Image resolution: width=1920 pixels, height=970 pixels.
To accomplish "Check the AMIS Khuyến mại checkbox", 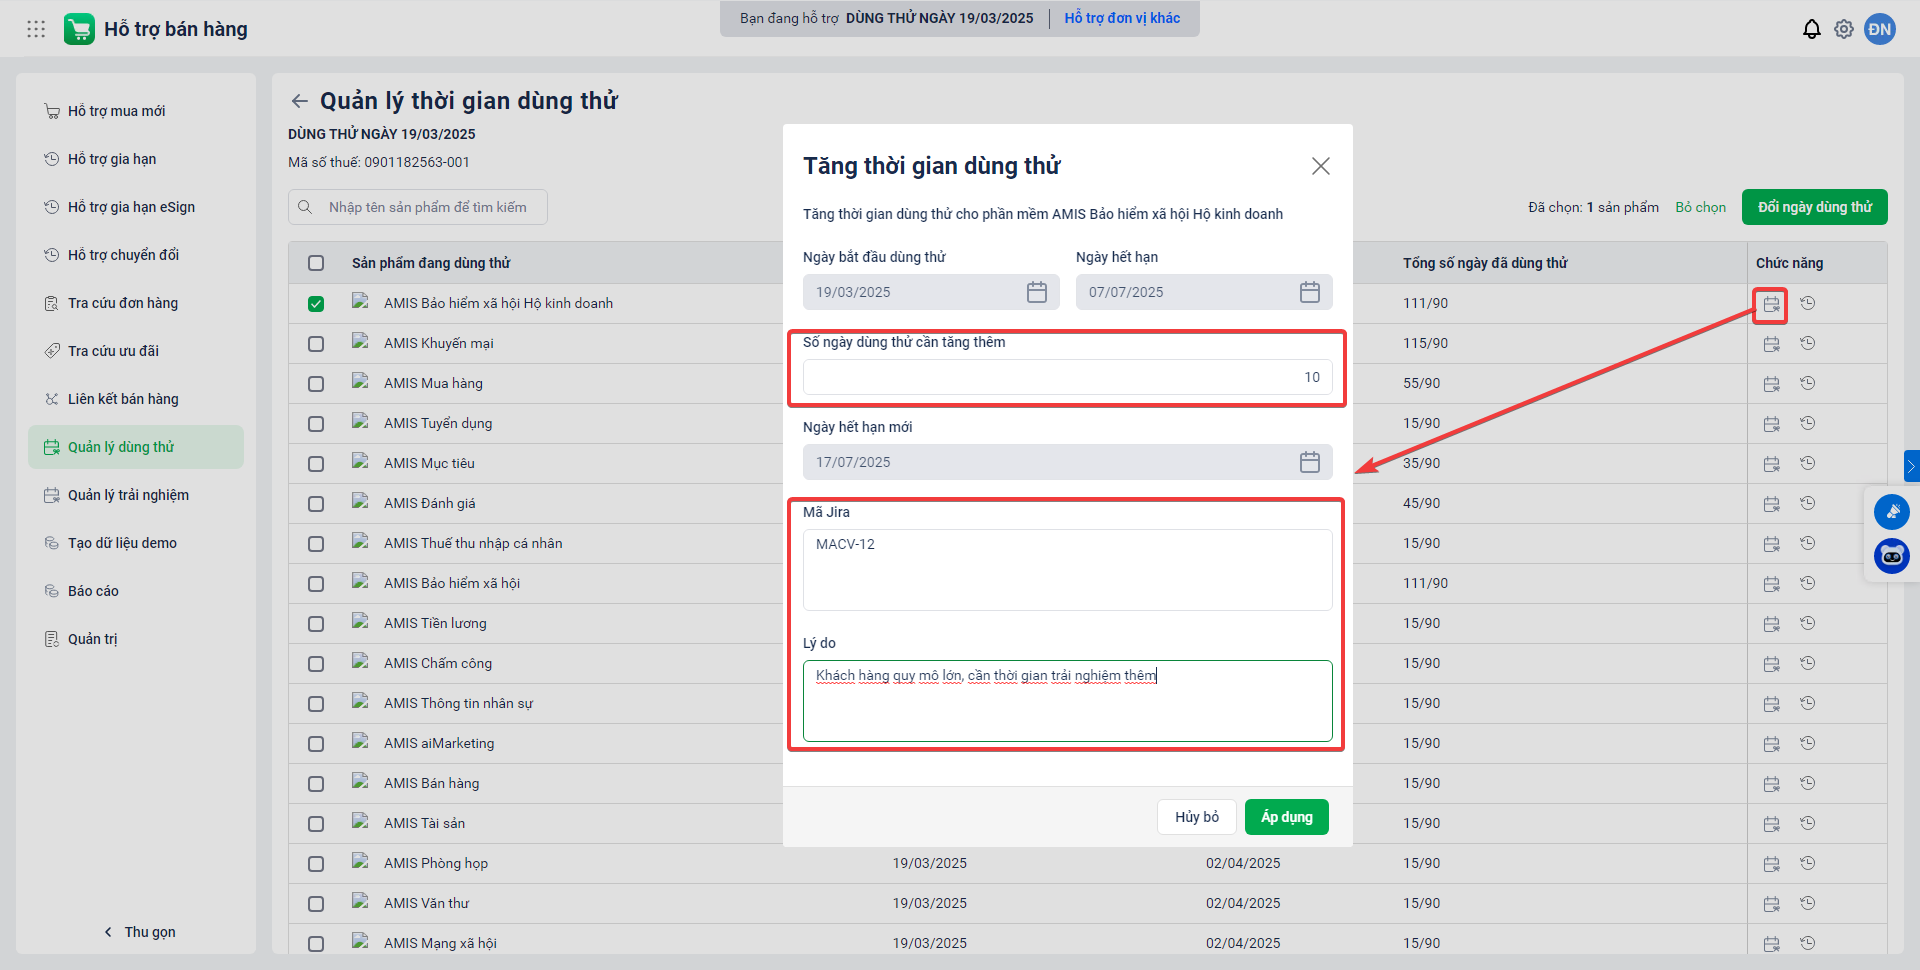I will coord(316,344).
